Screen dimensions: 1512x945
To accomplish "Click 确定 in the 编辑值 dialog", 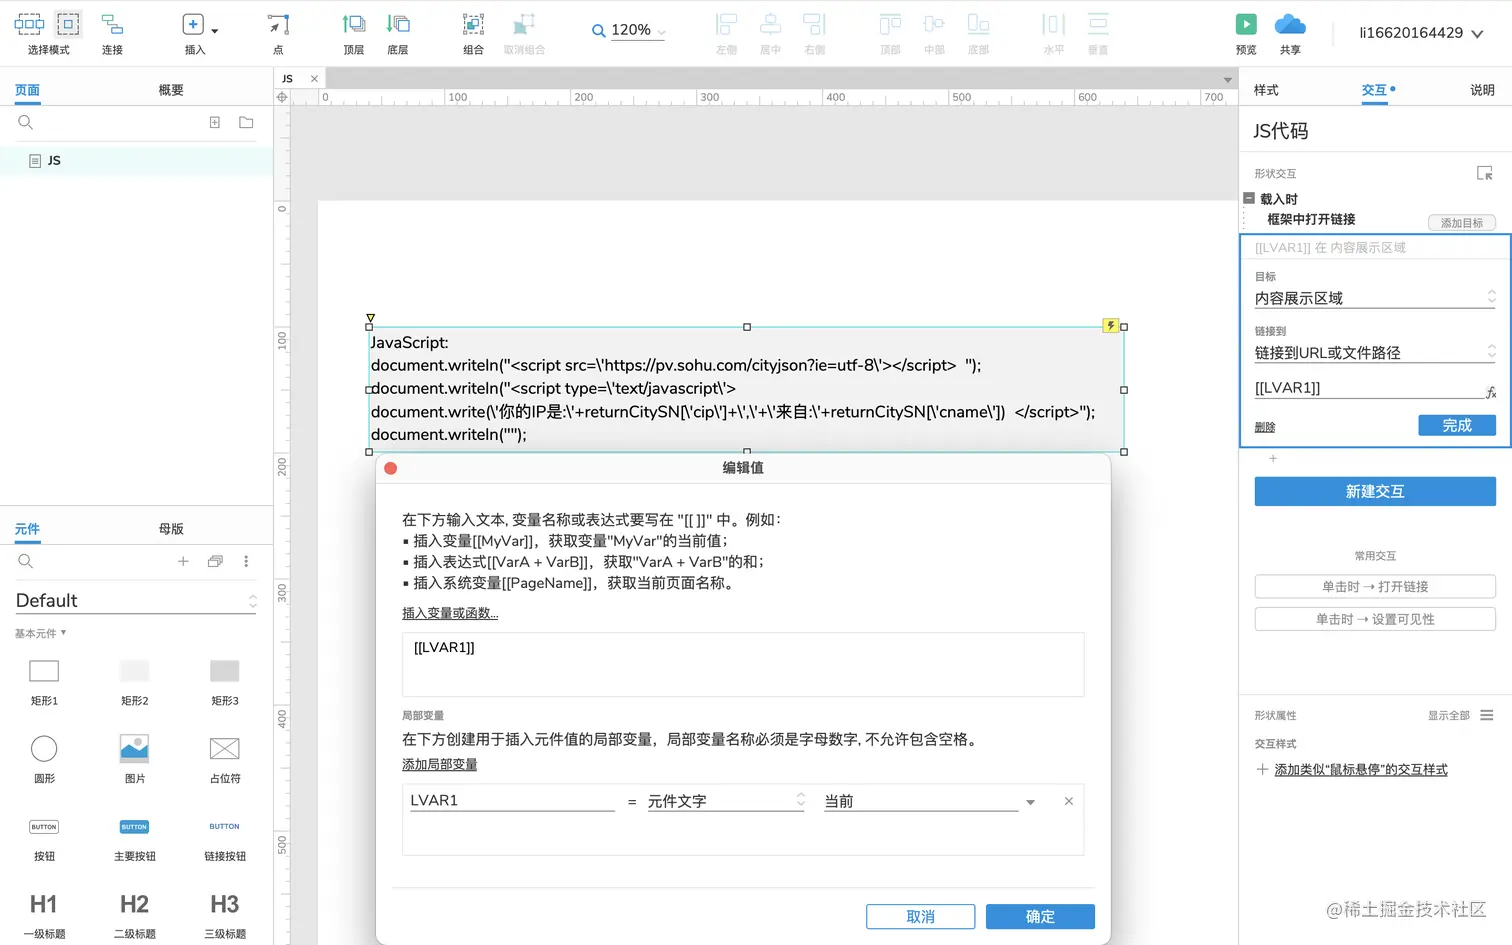I will 1040,917.
